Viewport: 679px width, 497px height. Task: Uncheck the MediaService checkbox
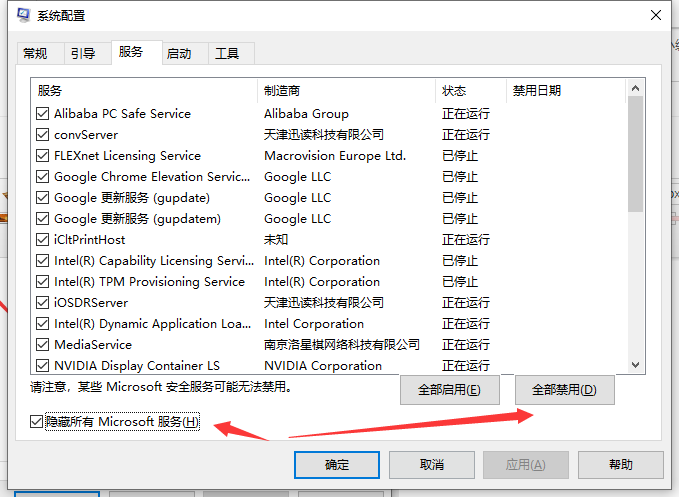click(x=43, y=345)
